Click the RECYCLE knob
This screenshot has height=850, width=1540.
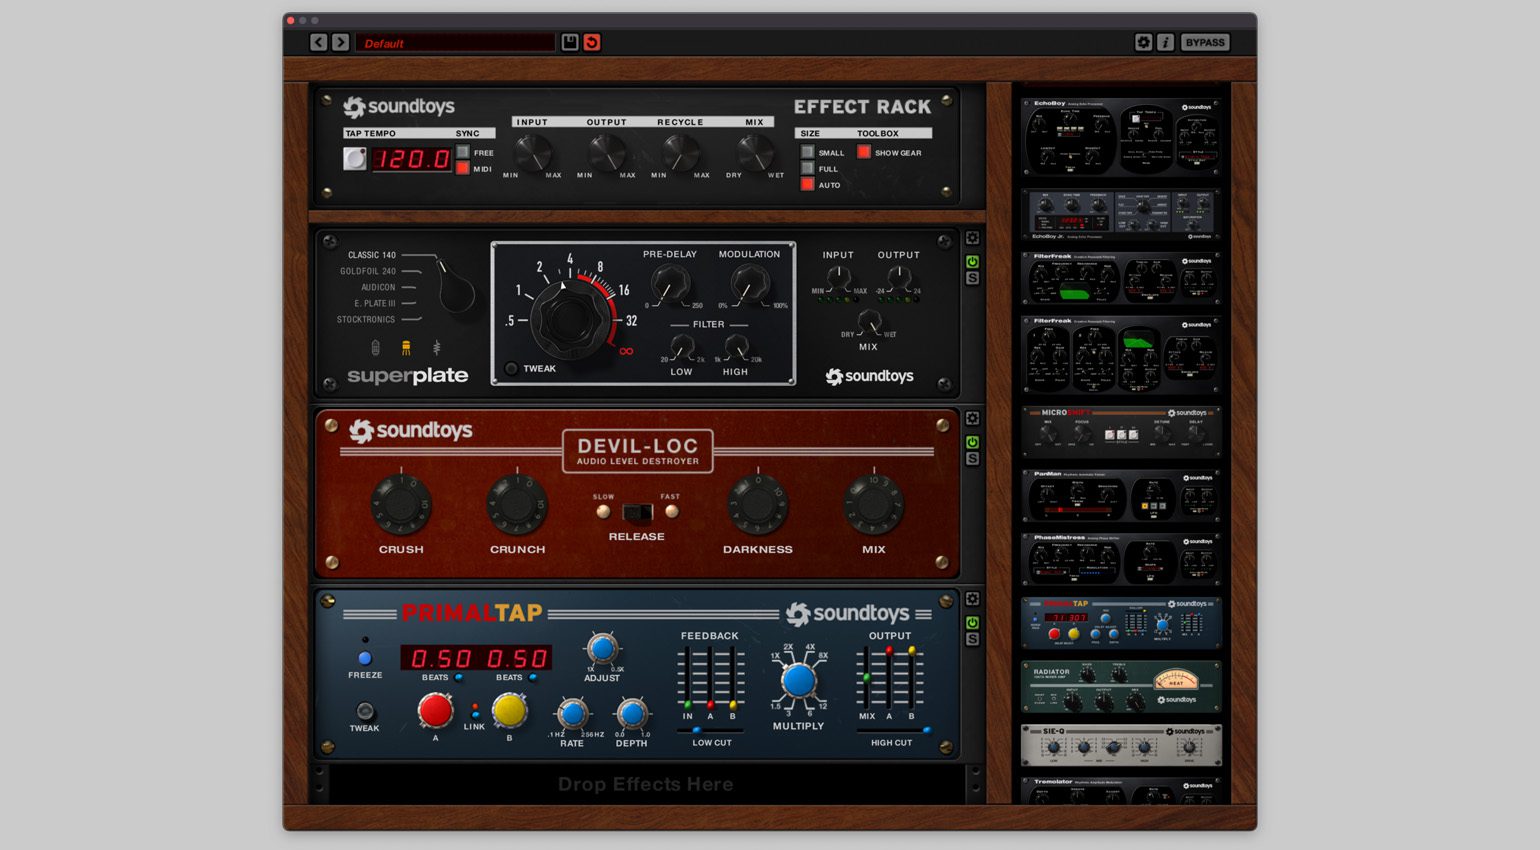click(680, 152)
